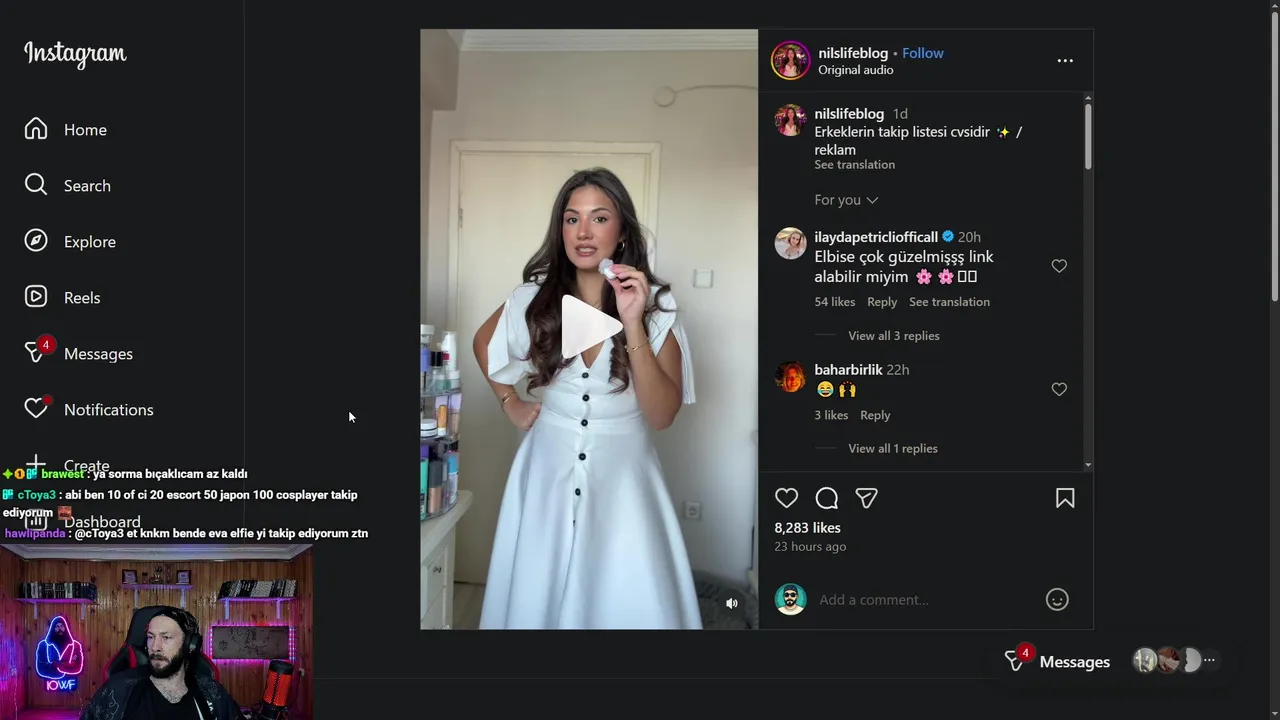The image size is (1280, 720).
Task: Like the post with the heart icon
Action: click(787, 498)
